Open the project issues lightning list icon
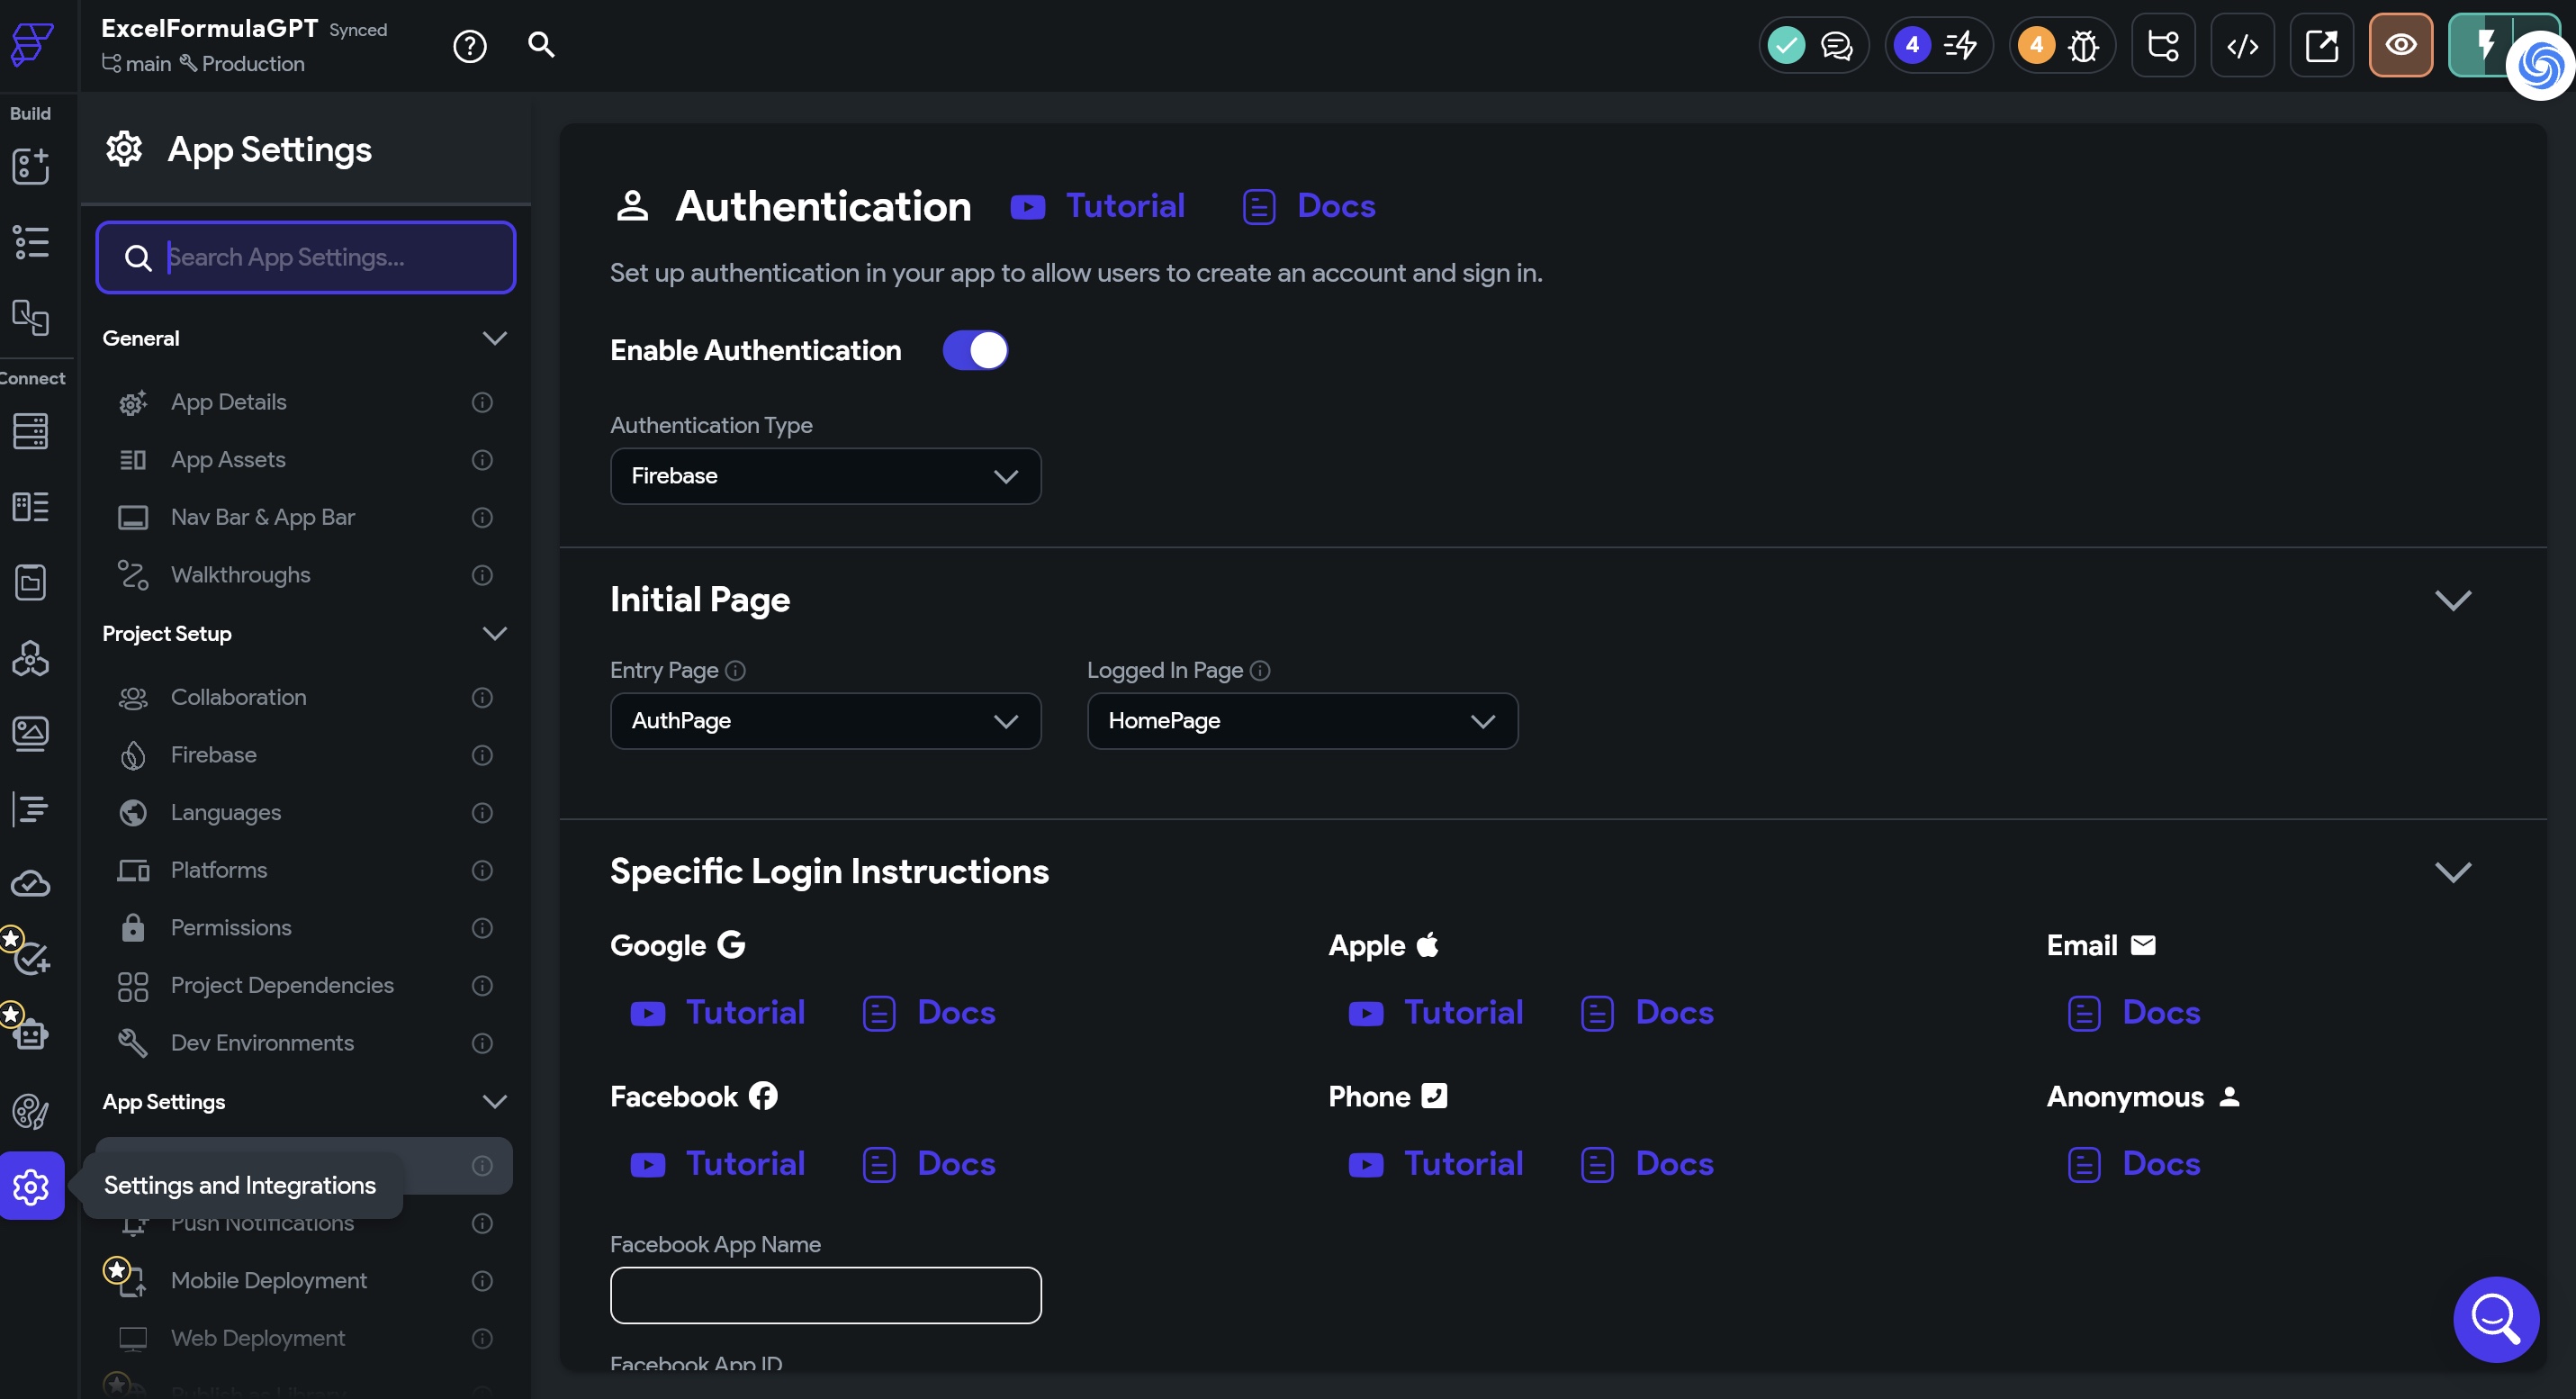The width and height of the screenshot is (2576, 1399). (x=1960, y=45)
